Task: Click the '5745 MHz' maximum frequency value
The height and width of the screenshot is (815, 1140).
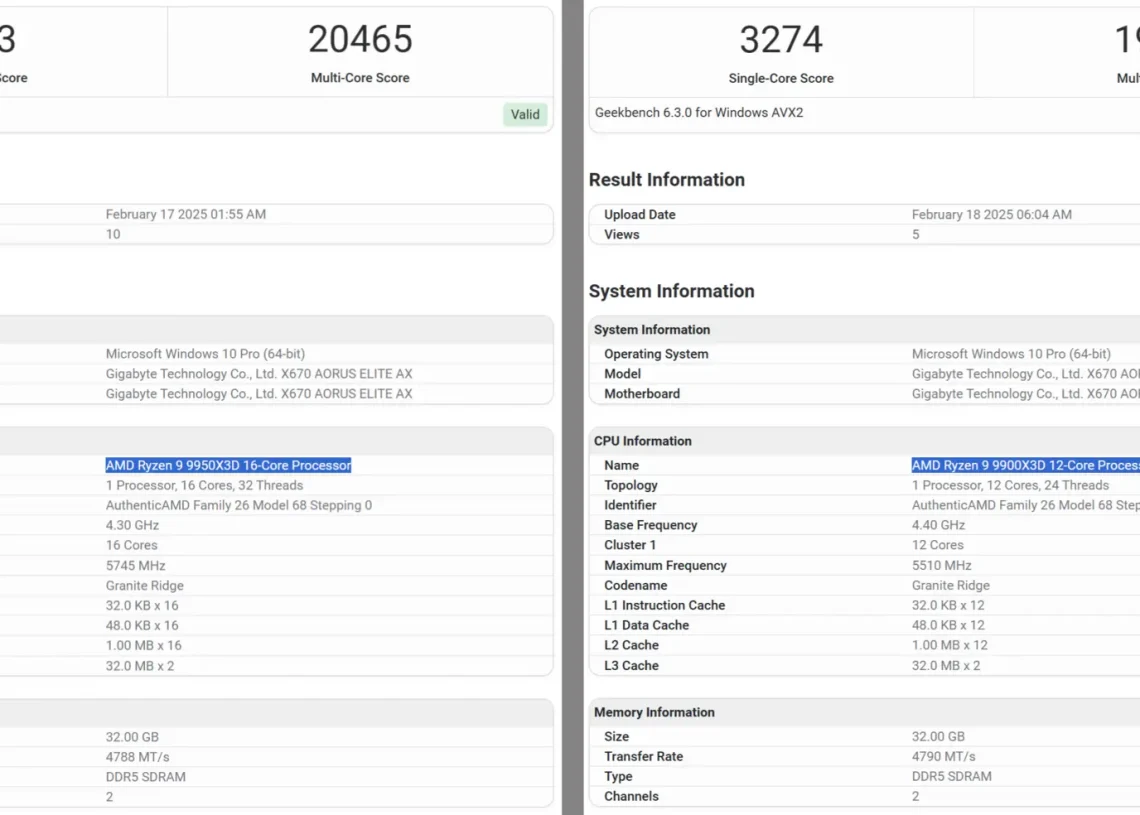Action: 135,566
